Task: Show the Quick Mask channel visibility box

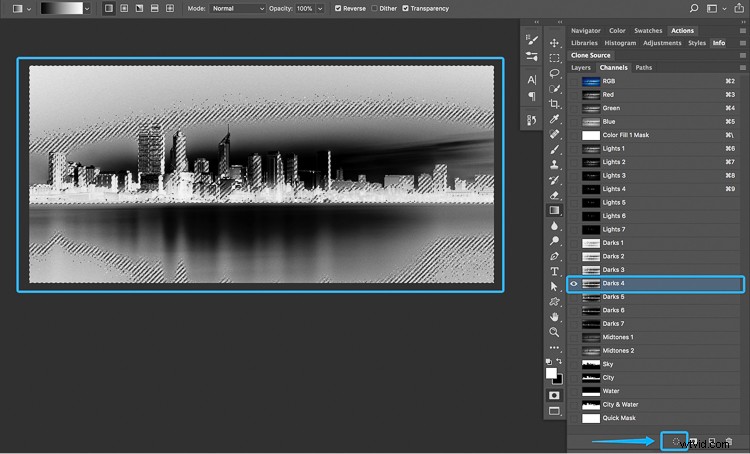Action: [x=574, y=419]
